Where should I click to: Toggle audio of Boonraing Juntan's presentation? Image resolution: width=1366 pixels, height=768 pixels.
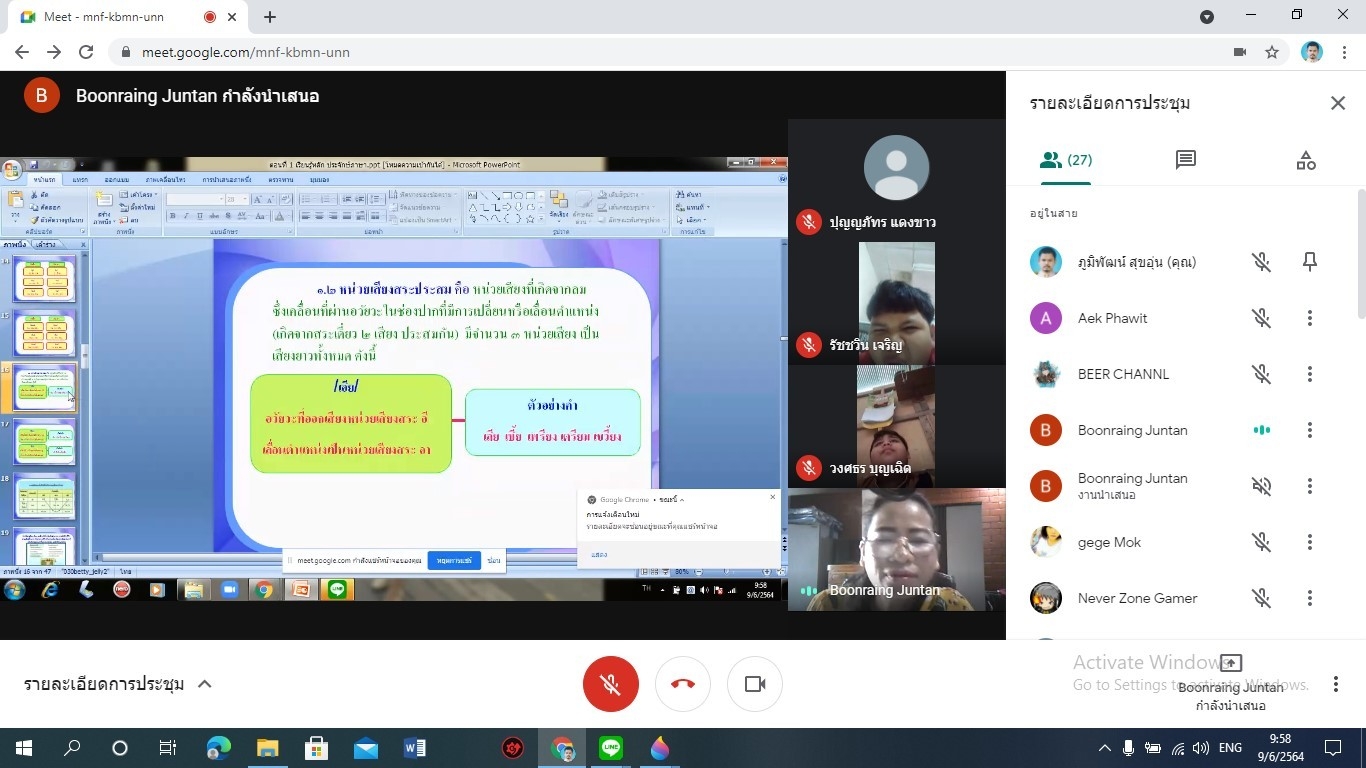(1261, 486)
